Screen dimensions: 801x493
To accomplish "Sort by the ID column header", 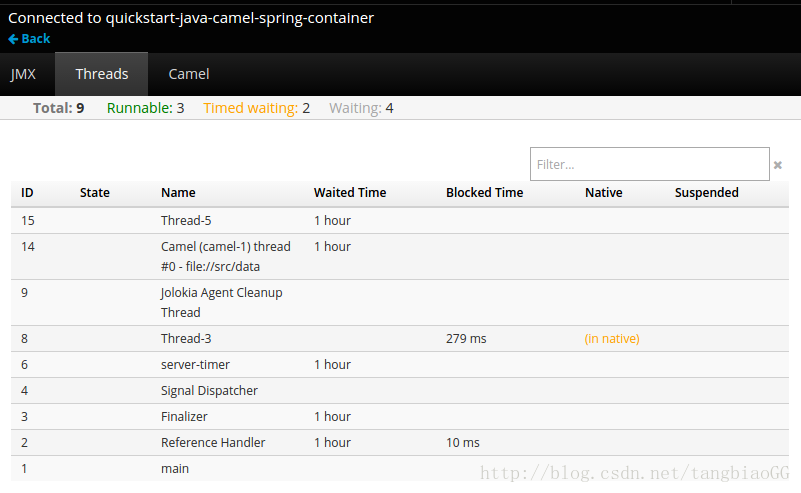I will [x=27, y=193].
